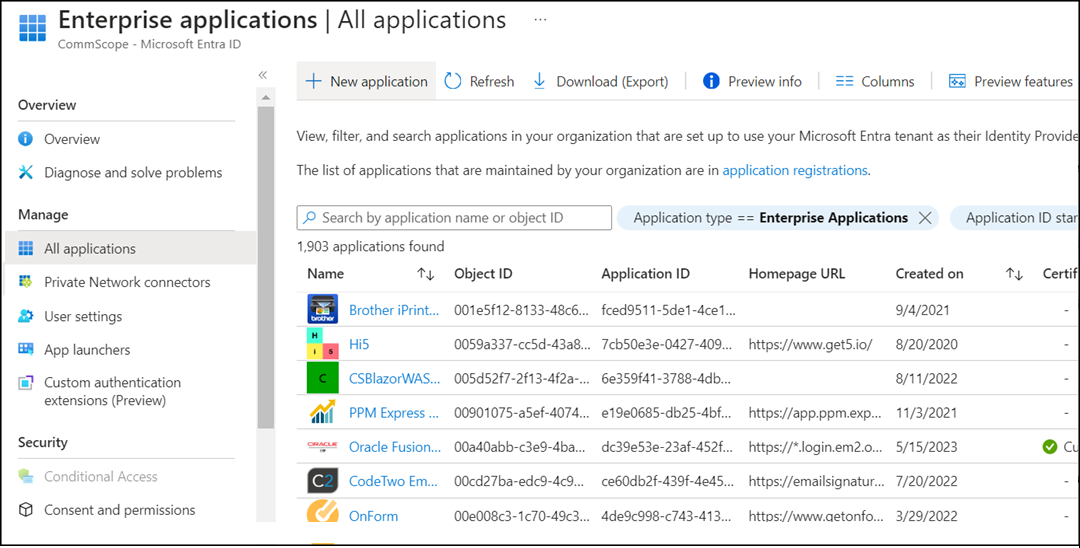Click Diagnose and solve problems wrench icon
Screen dimensions: 1080x548
point(25,172)
